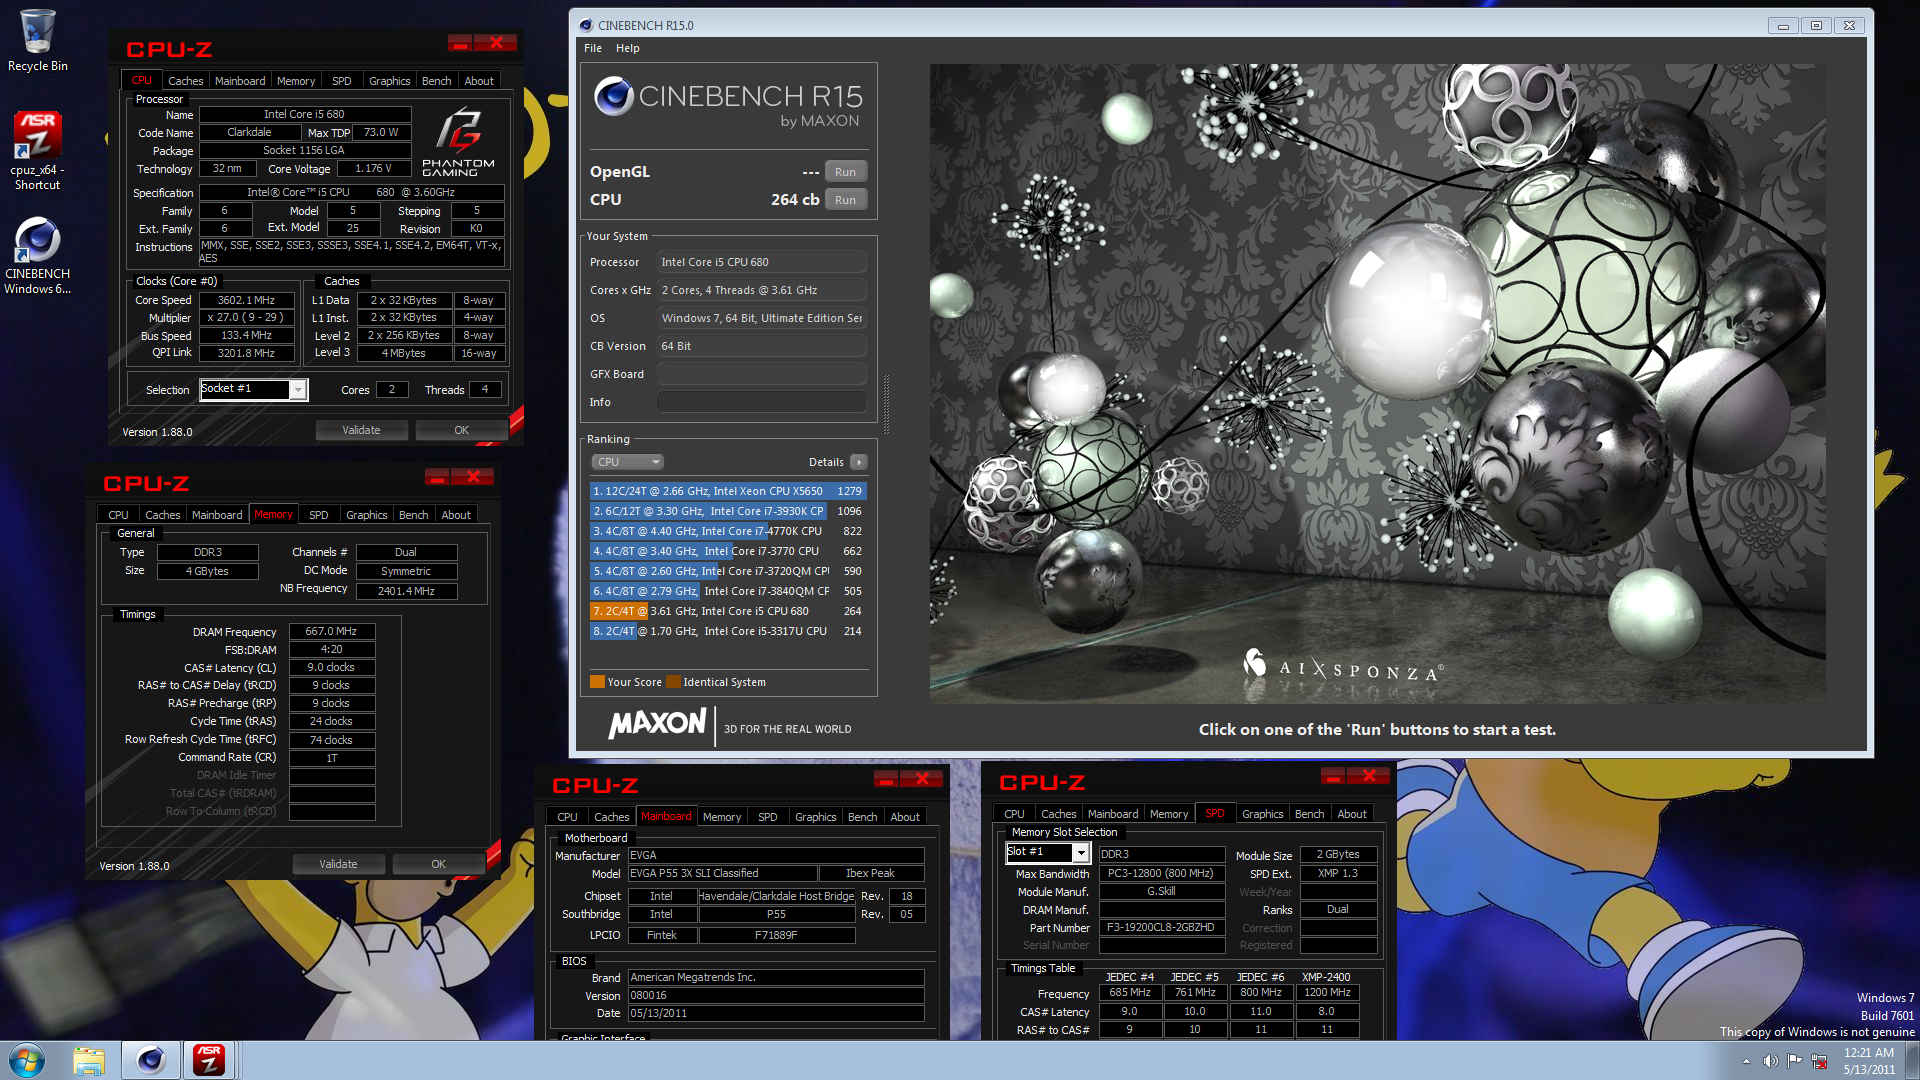The image size is (1920, 1080).
Task: Open Graphics tab in CPU-Z Mainboard window
Action: (x=815, y=817)
